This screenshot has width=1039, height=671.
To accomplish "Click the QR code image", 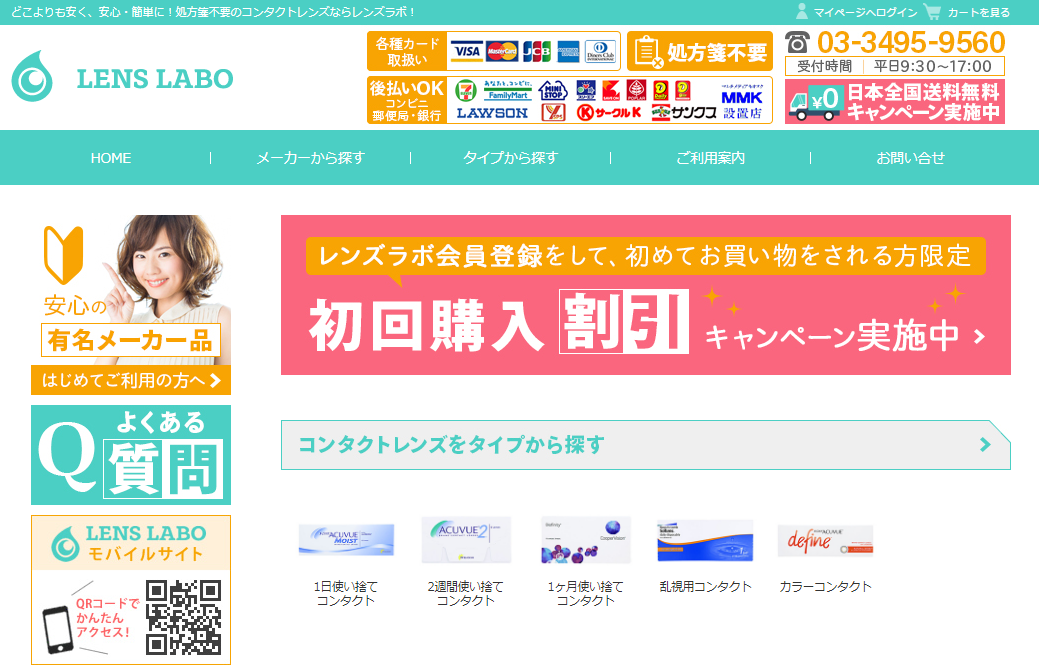I will (x=183, y=617).
